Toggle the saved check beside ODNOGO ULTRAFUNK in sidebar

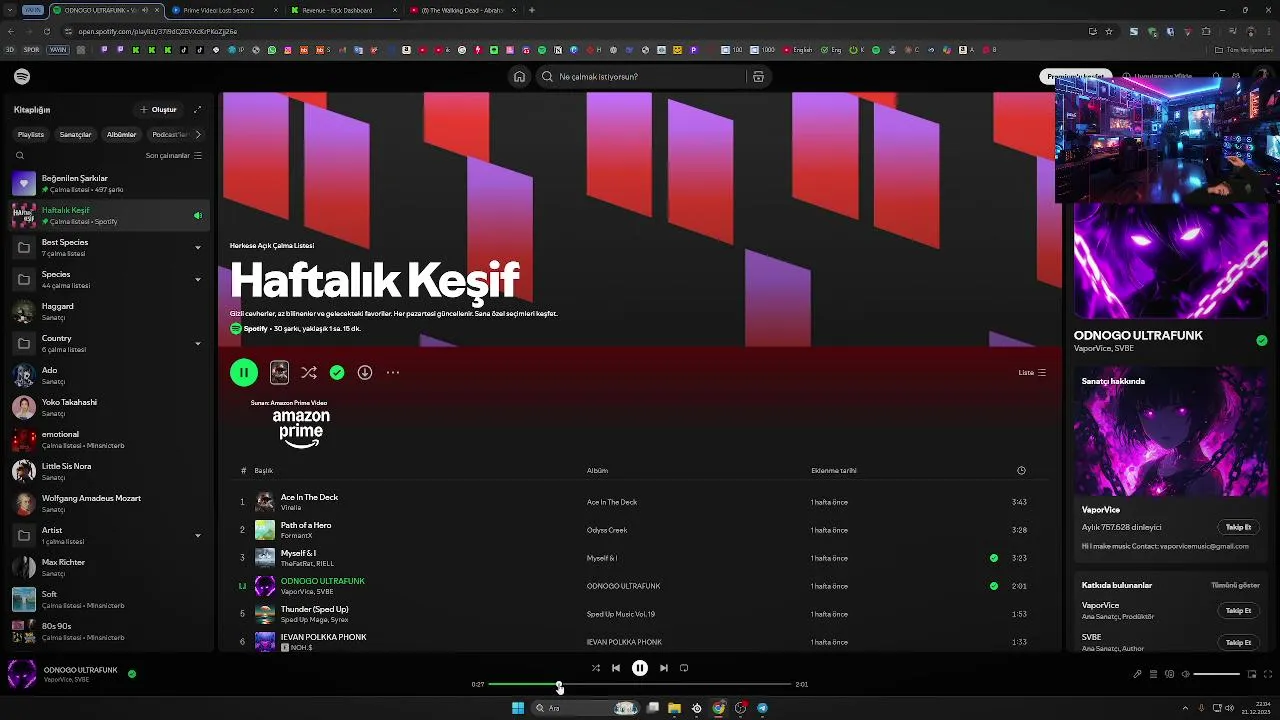[1262, 341]
